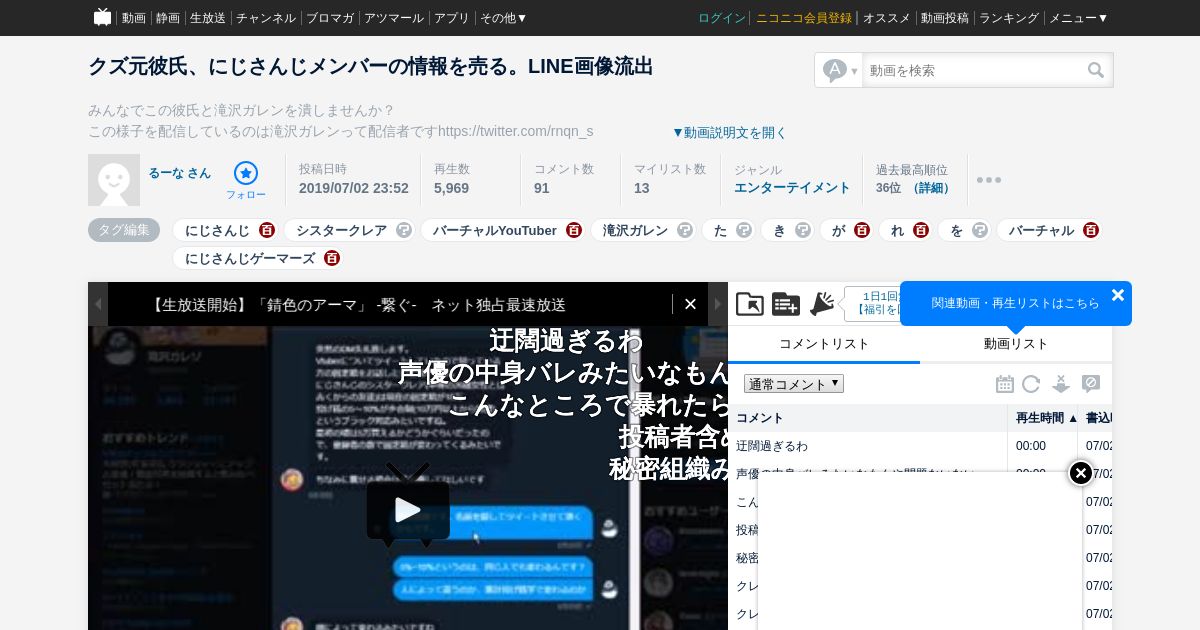Open the 通常コメント dropdown

click(794, 384)
